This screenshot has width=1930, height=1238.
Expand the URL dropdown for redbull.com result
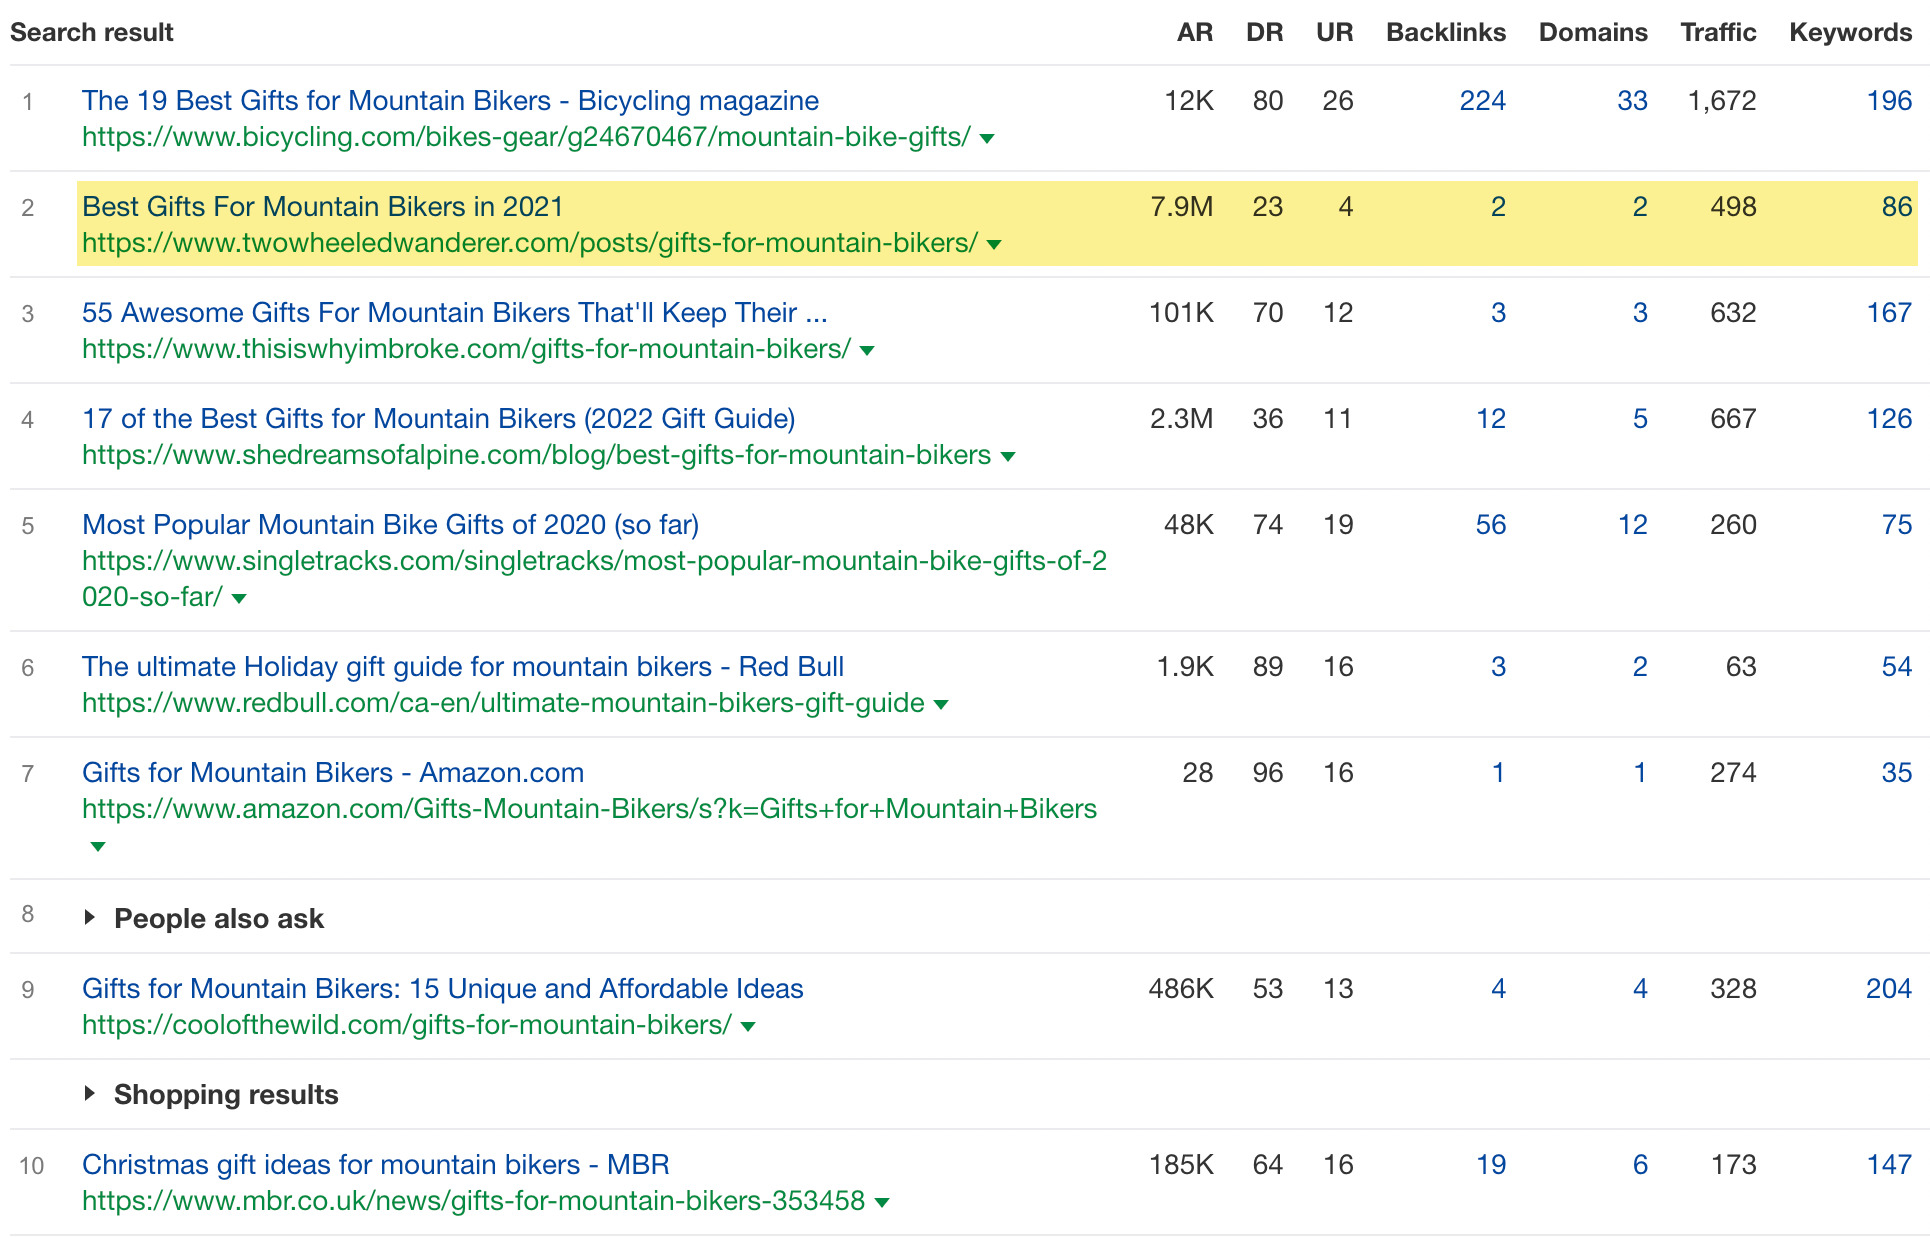(x=939, y=703)
